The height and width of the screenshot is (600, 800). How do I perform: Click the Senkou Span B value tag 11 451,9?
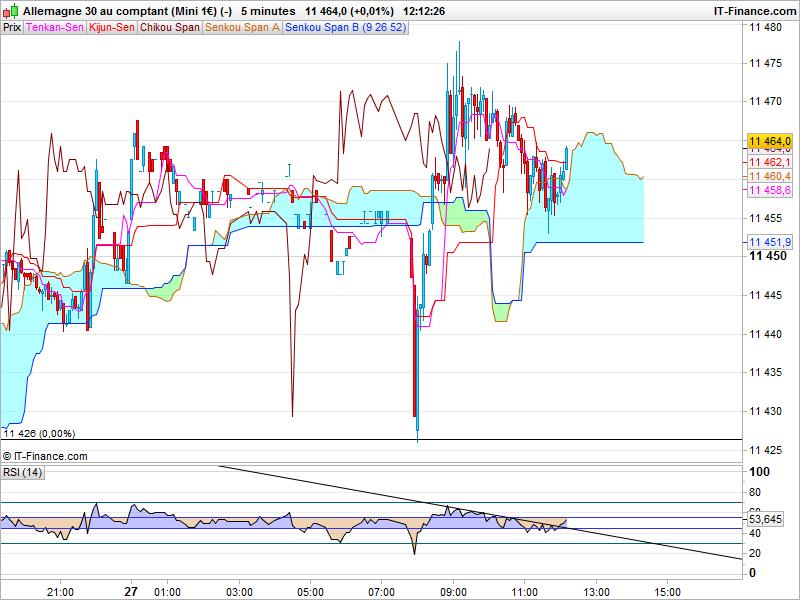tap(770, 242)
